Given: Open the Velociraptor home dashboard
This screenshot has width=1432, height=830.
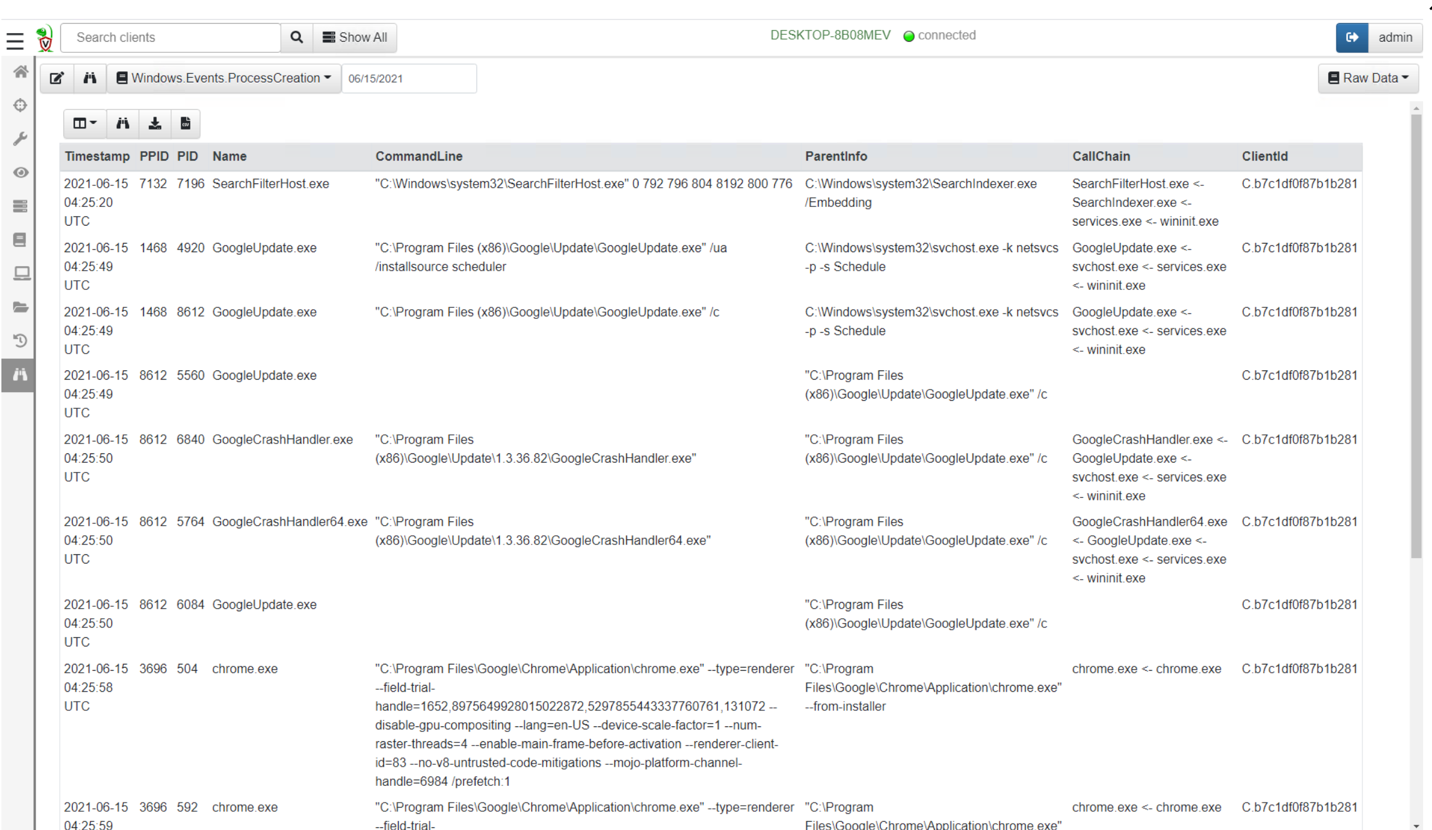Looking at the screenshot, I should point(19,72).
